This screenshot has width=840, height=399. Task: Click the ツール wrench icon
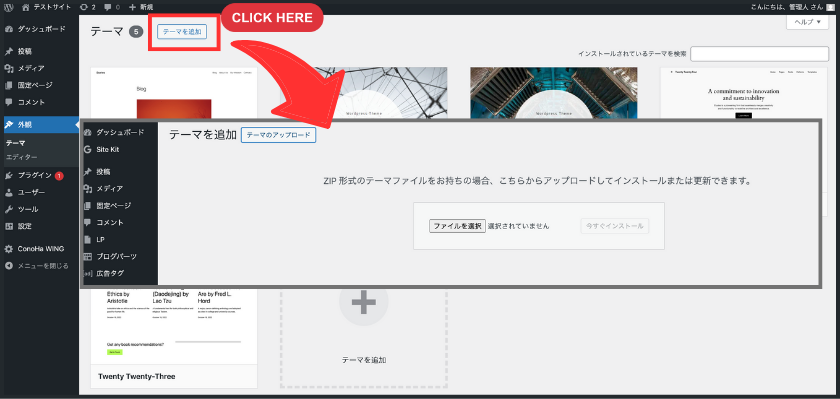coord(9,209)
